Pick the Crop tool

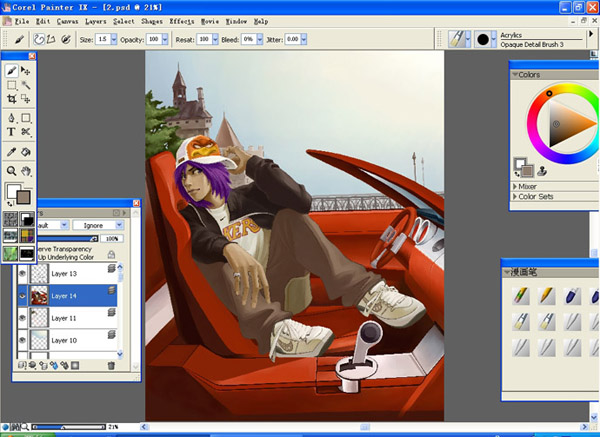[12, 100]
